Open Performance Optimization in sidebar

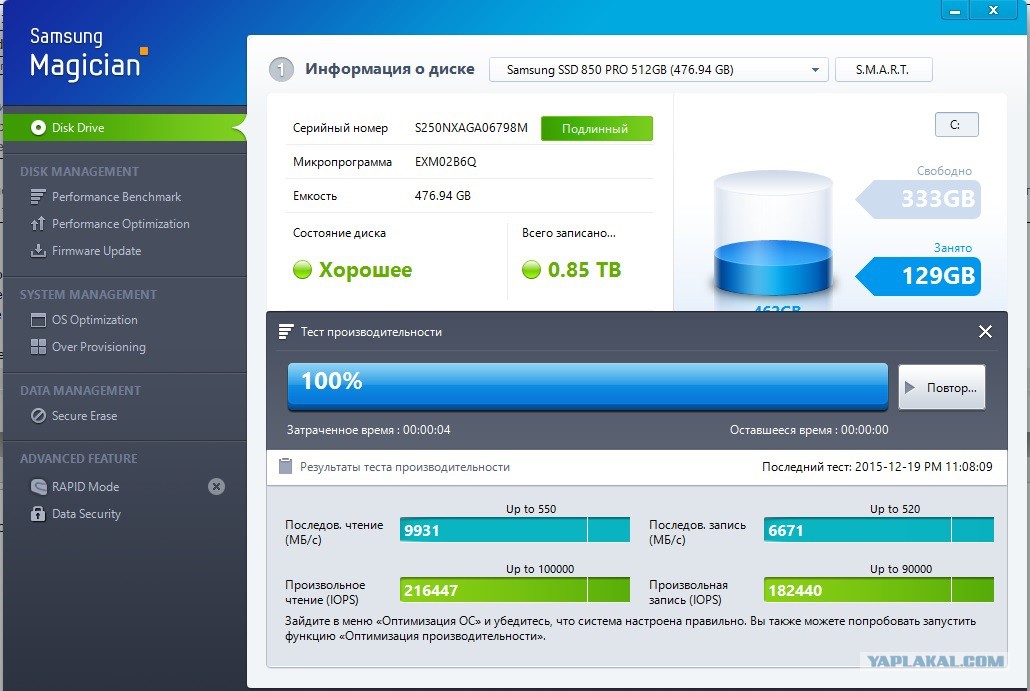[x=120, y=223]
